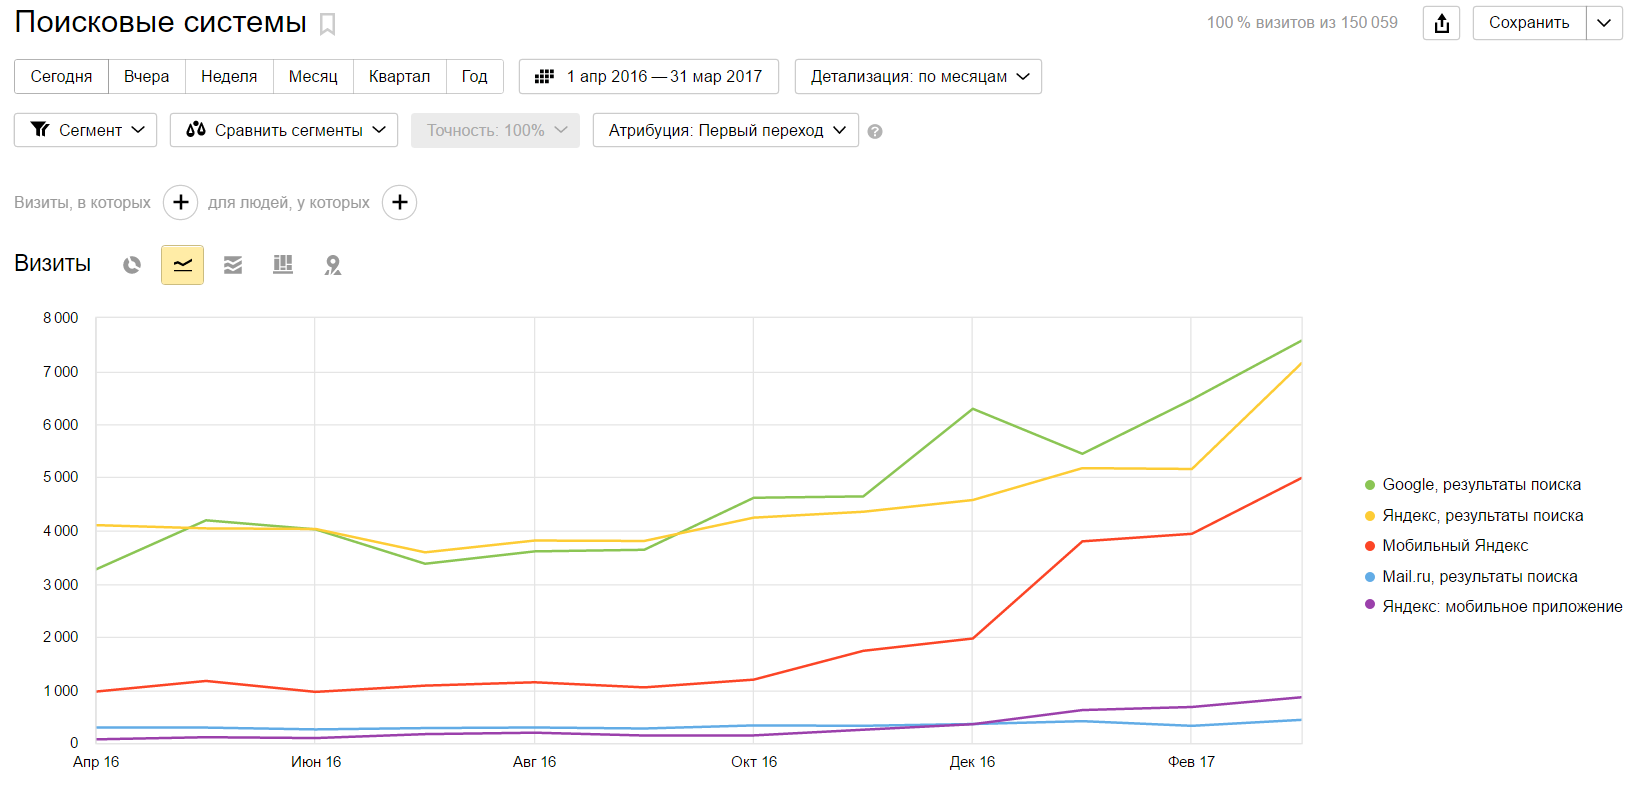
Task: Select the Квартал period tab
Action: pos(399,77)
